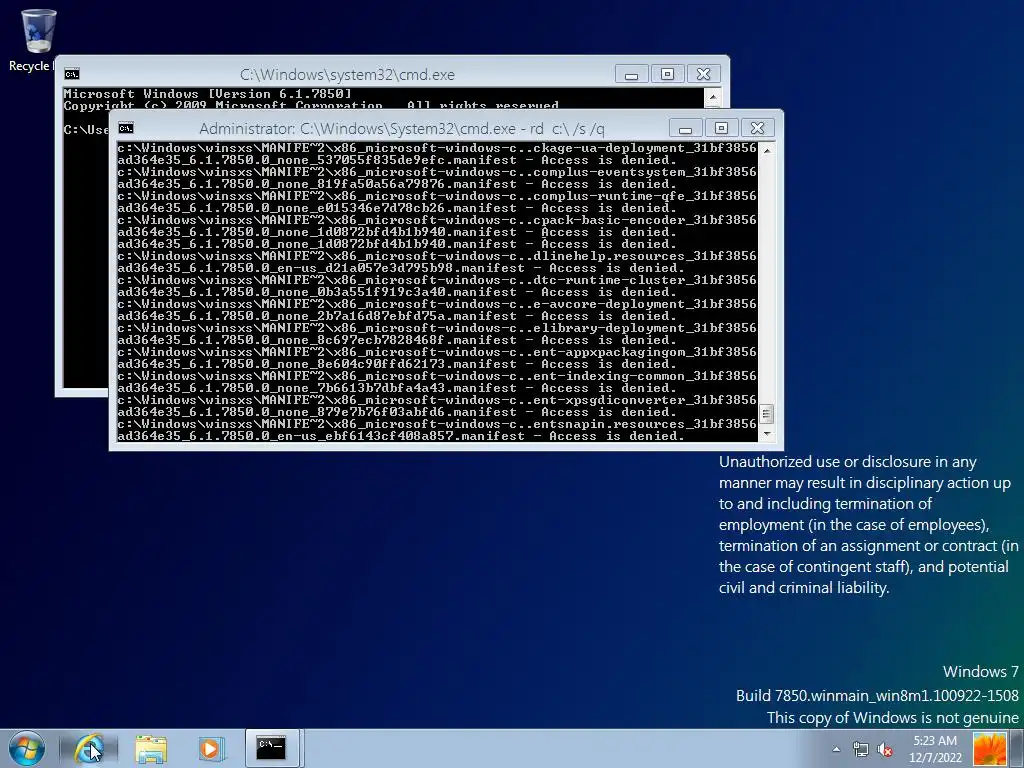Close the background system32 cmd.exe window
The image size is (1024, 768).
(x=703, y=74)
